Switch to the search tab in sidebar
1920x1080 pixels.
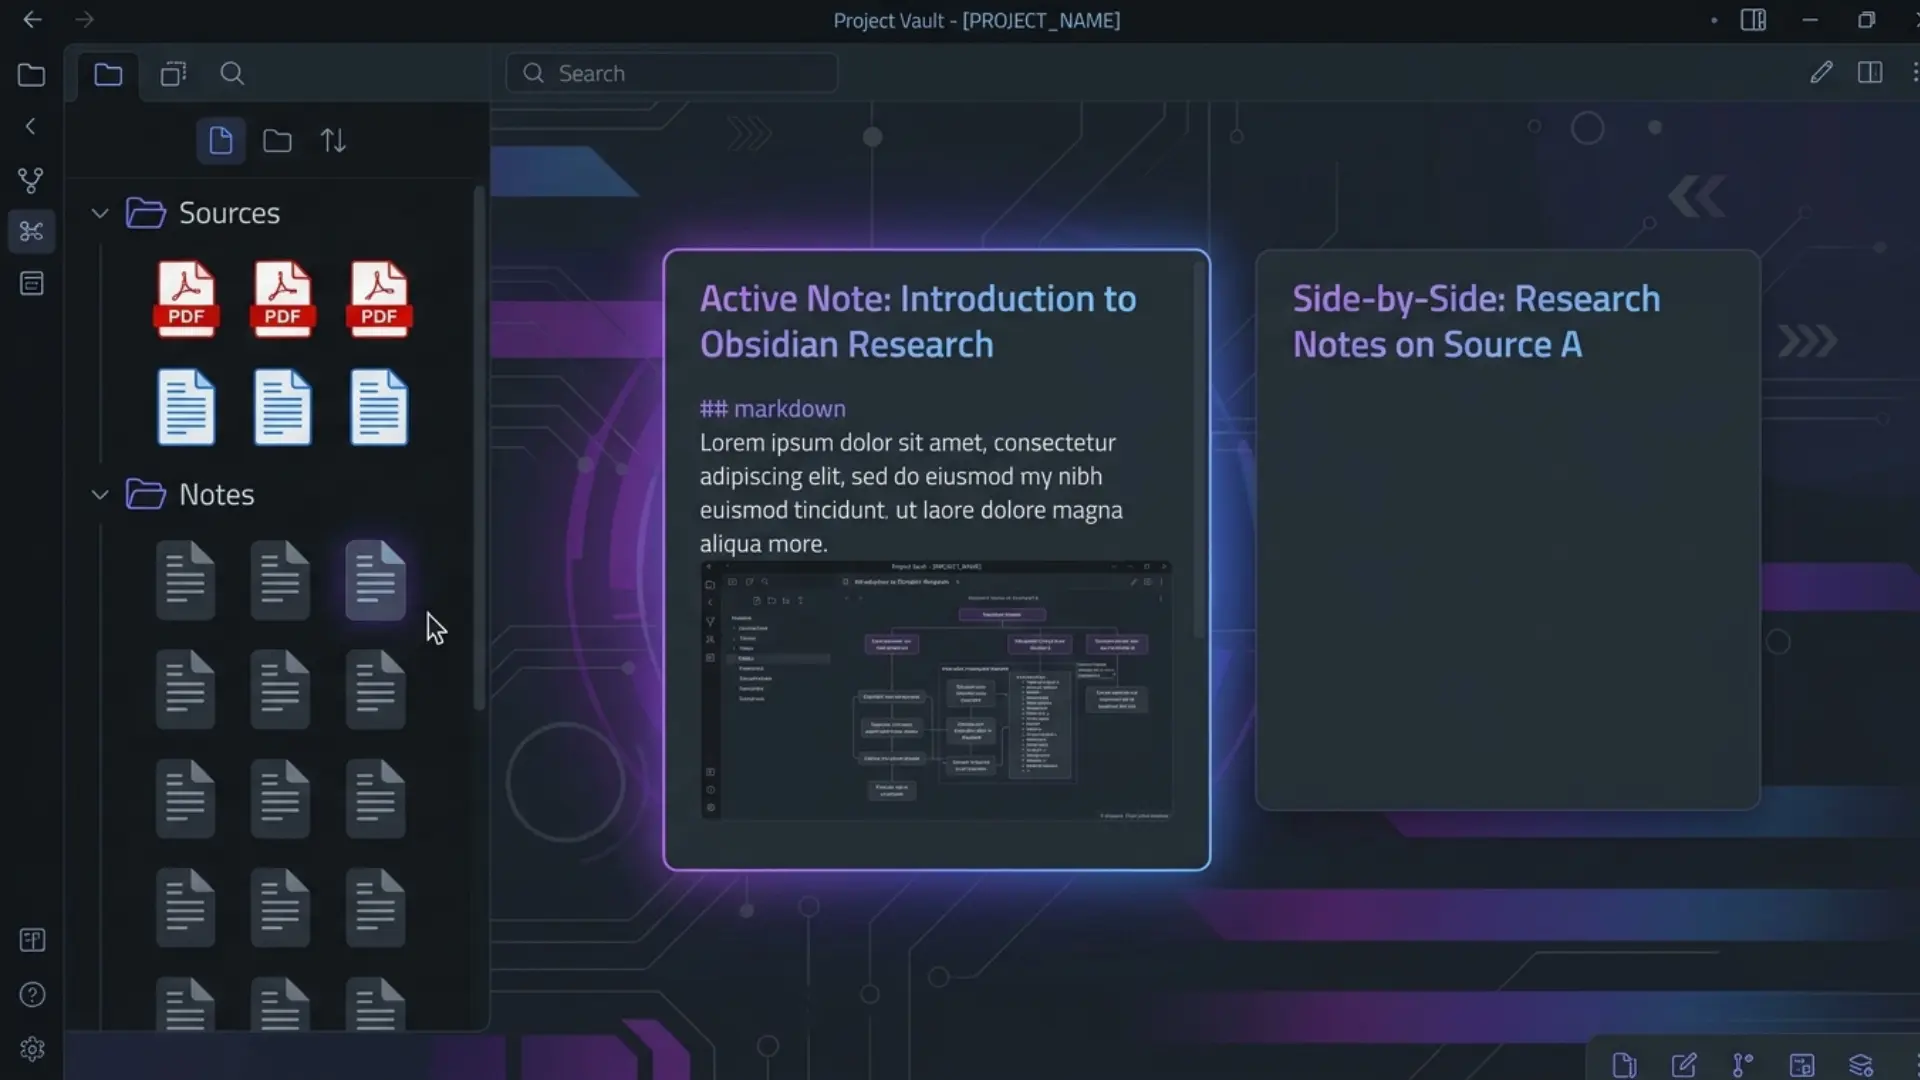(x=232, y=74)
